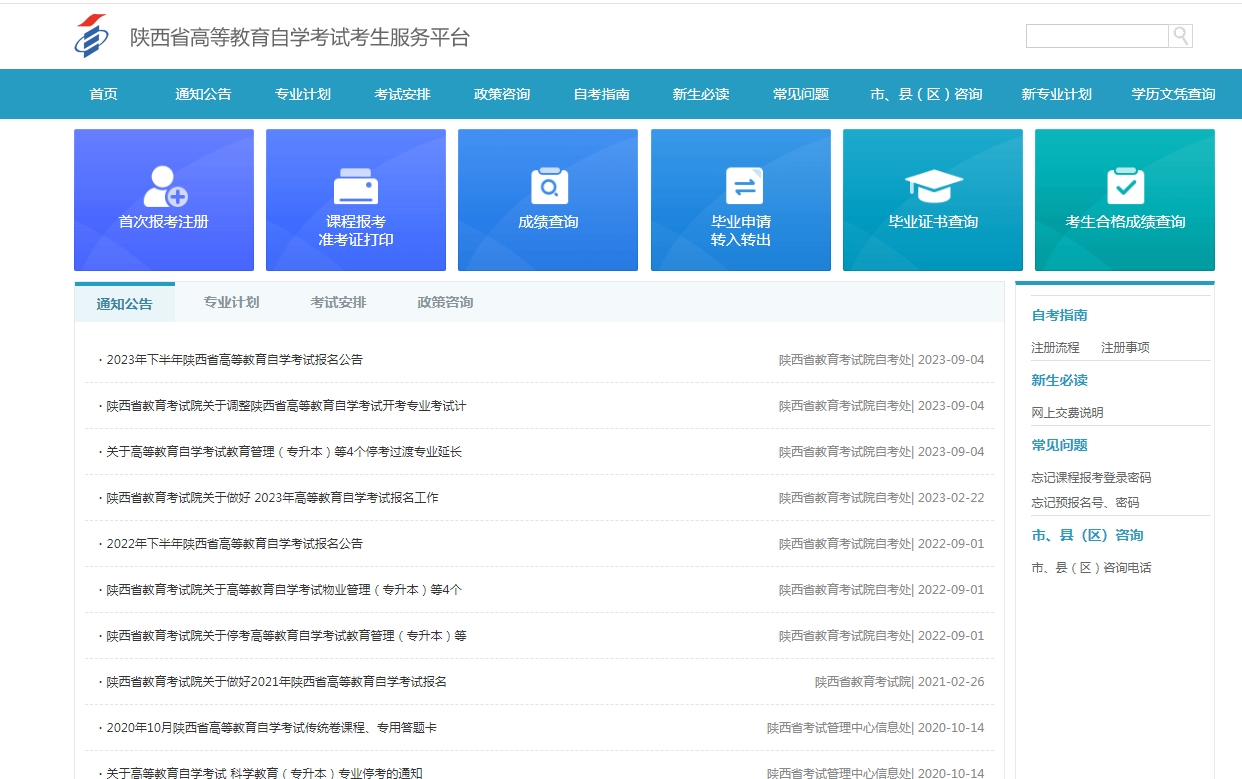Switch to the 专业计划 tab
This screenshot has height=779, width=1242.
pos(231,301)
